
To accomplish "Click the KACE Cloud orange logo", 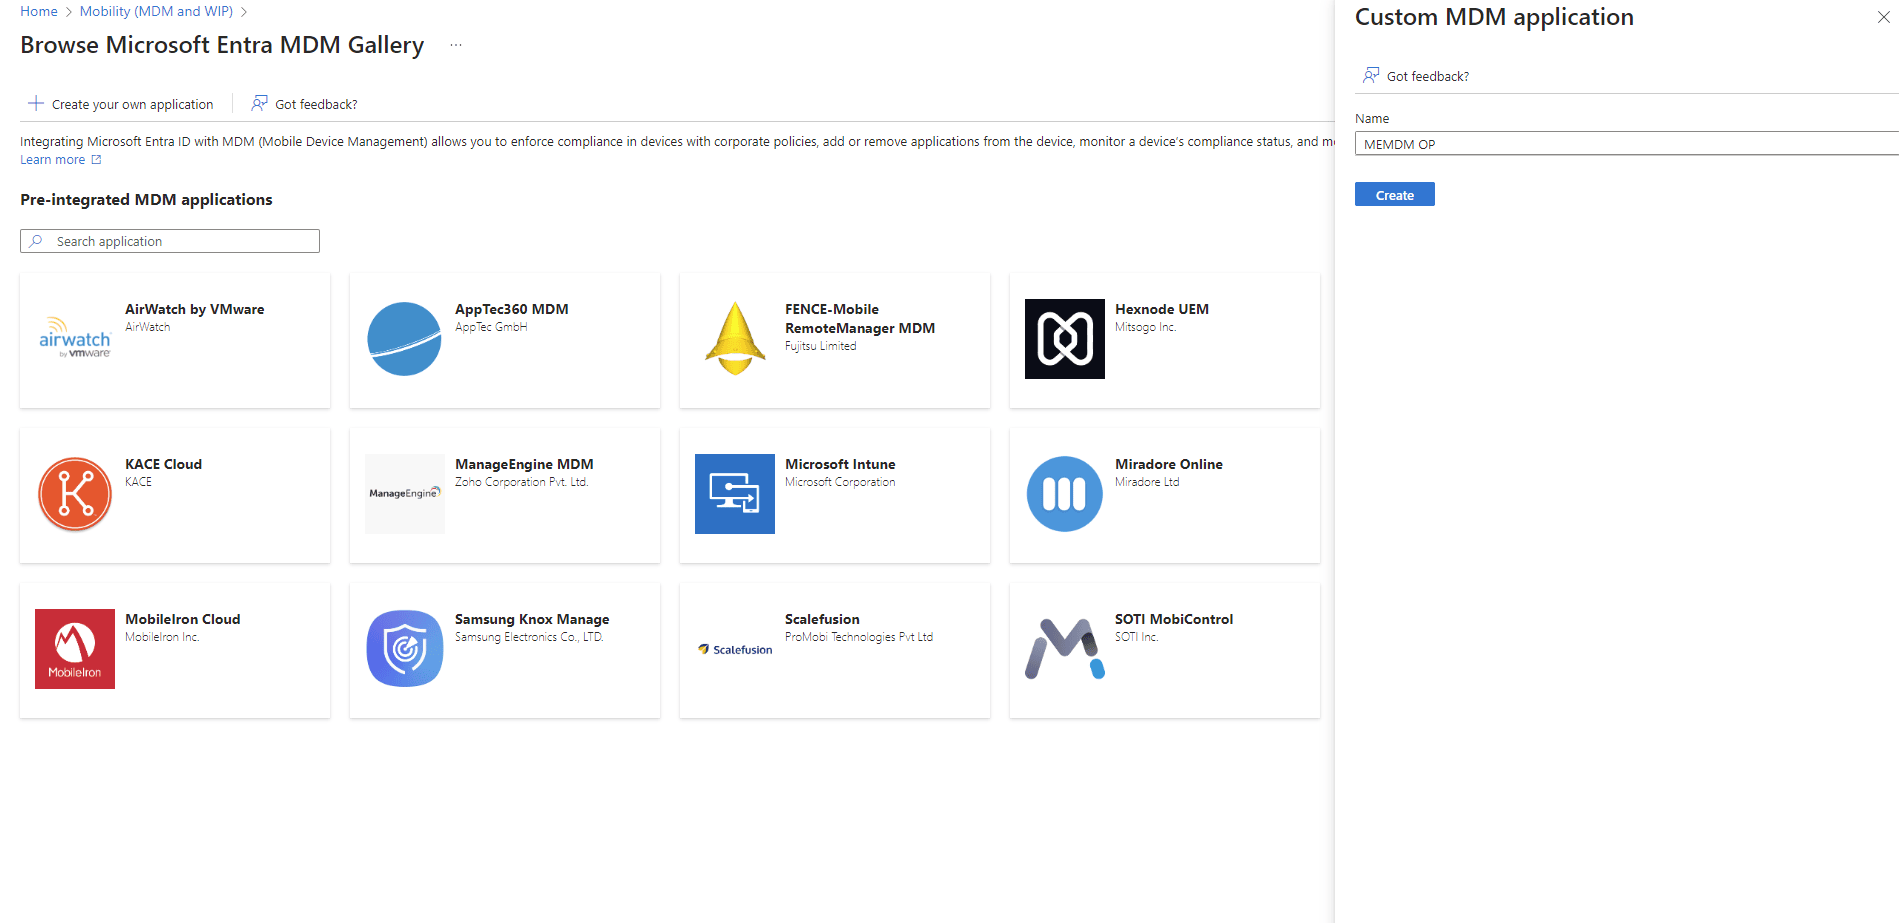I will click(75, 494).
